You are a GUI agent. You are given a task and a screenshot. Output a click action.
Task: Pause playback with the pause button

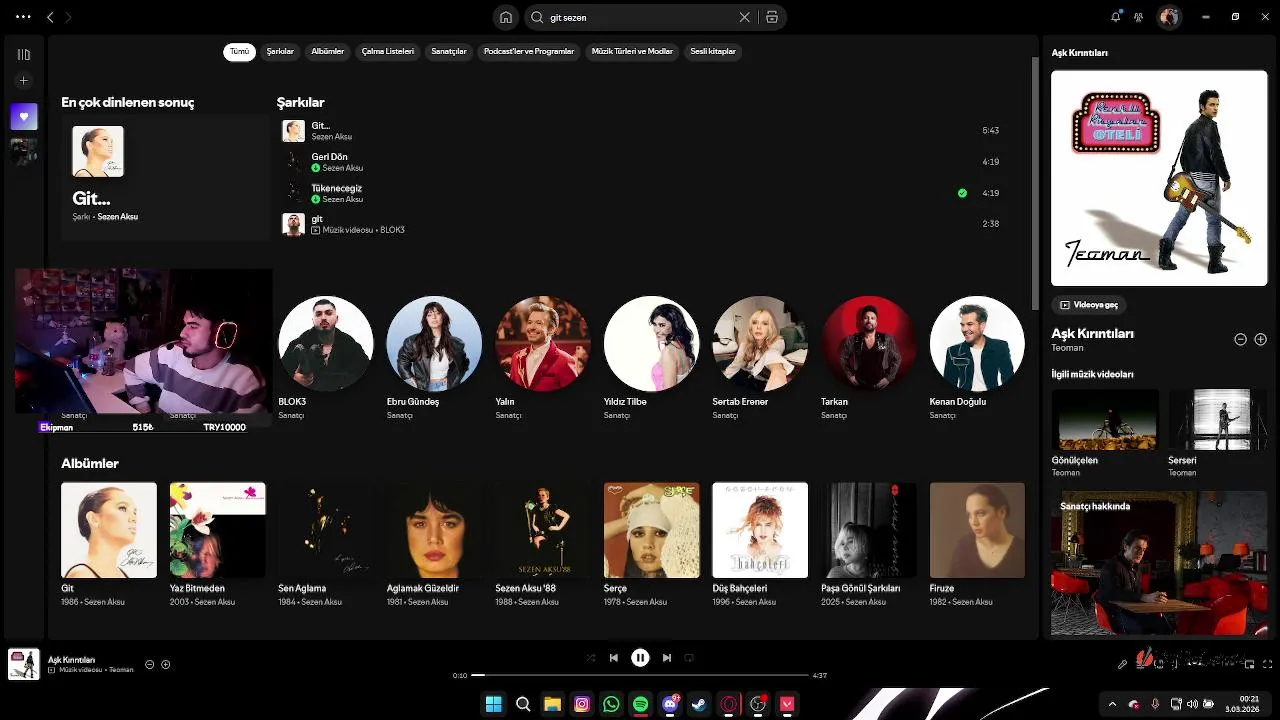click(x=640, y=658)
